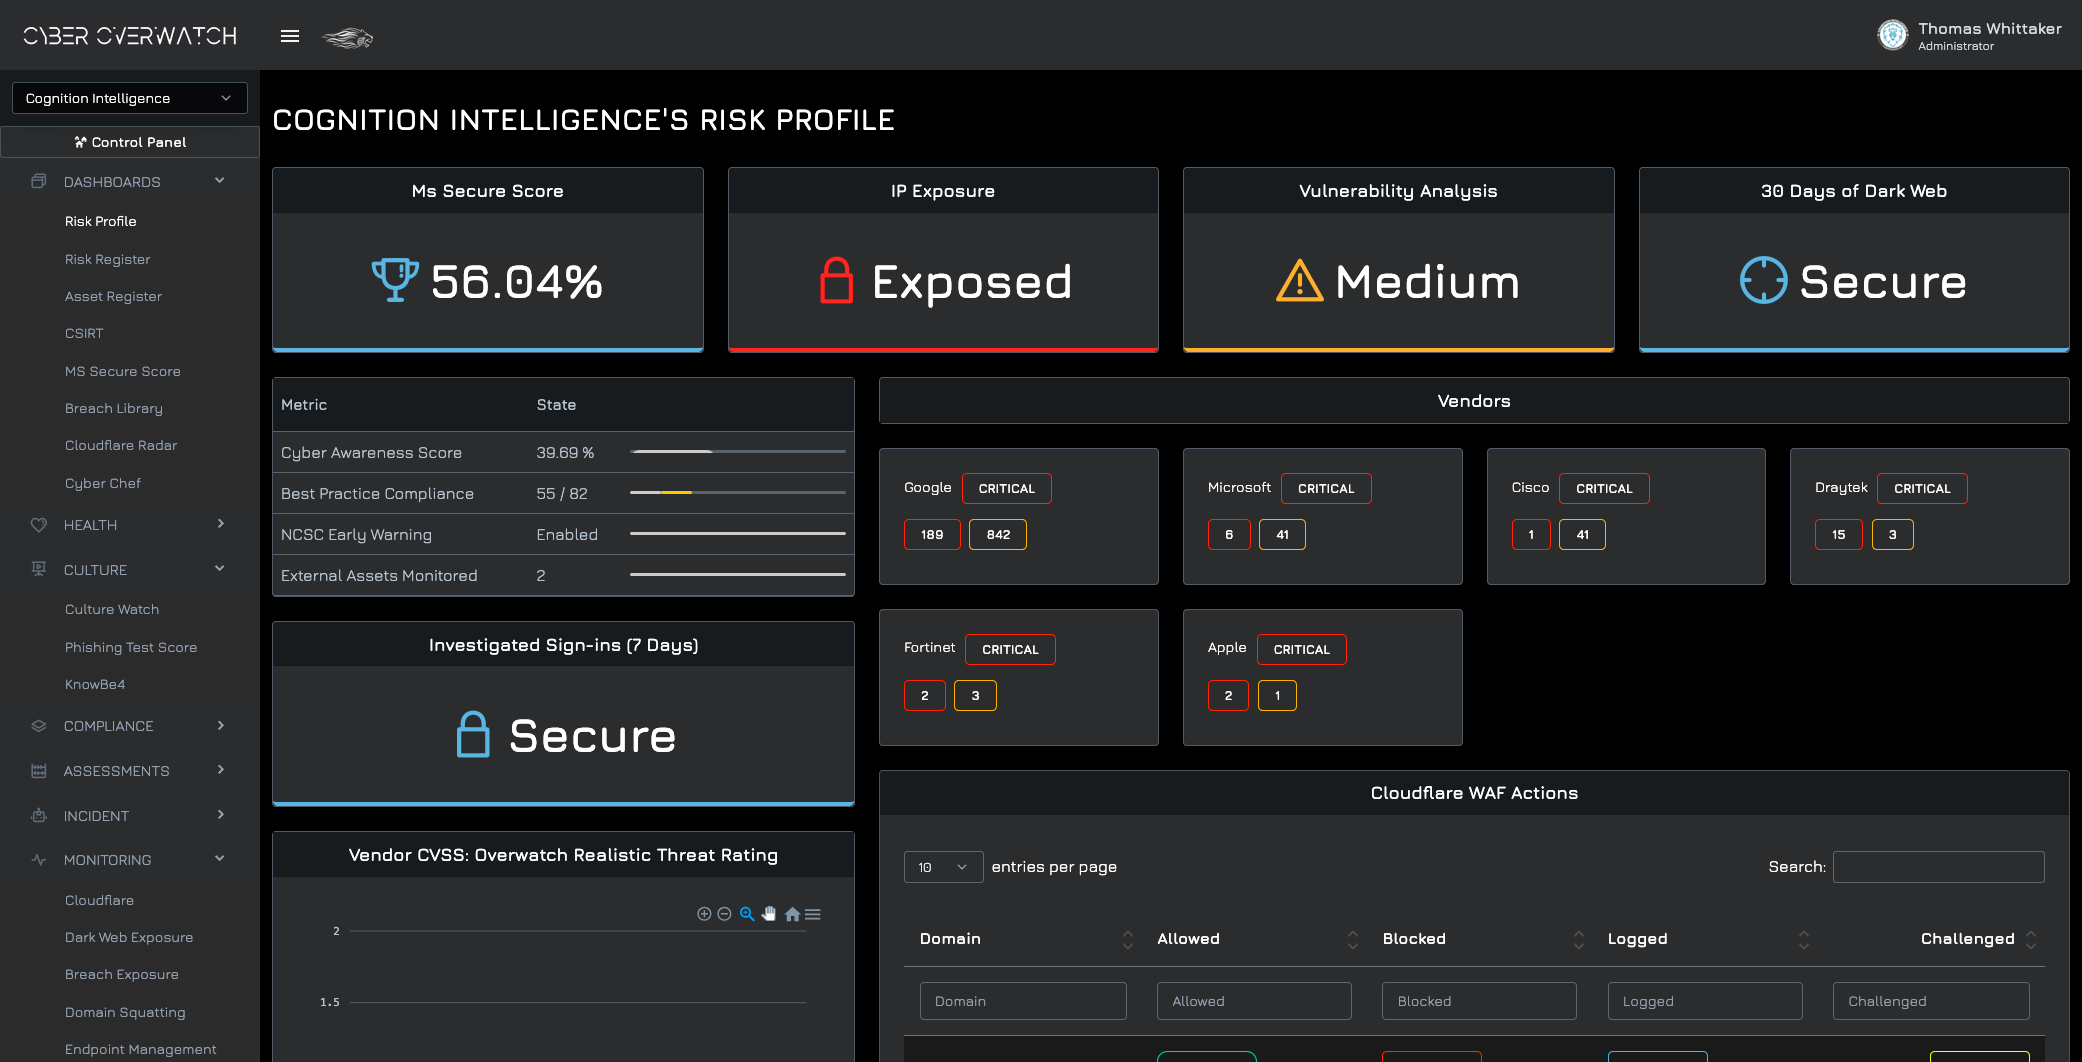Zoom in on the CVSS chart
The image size is (2082, 1062).
pyautogui.click(x=704, y=914)
